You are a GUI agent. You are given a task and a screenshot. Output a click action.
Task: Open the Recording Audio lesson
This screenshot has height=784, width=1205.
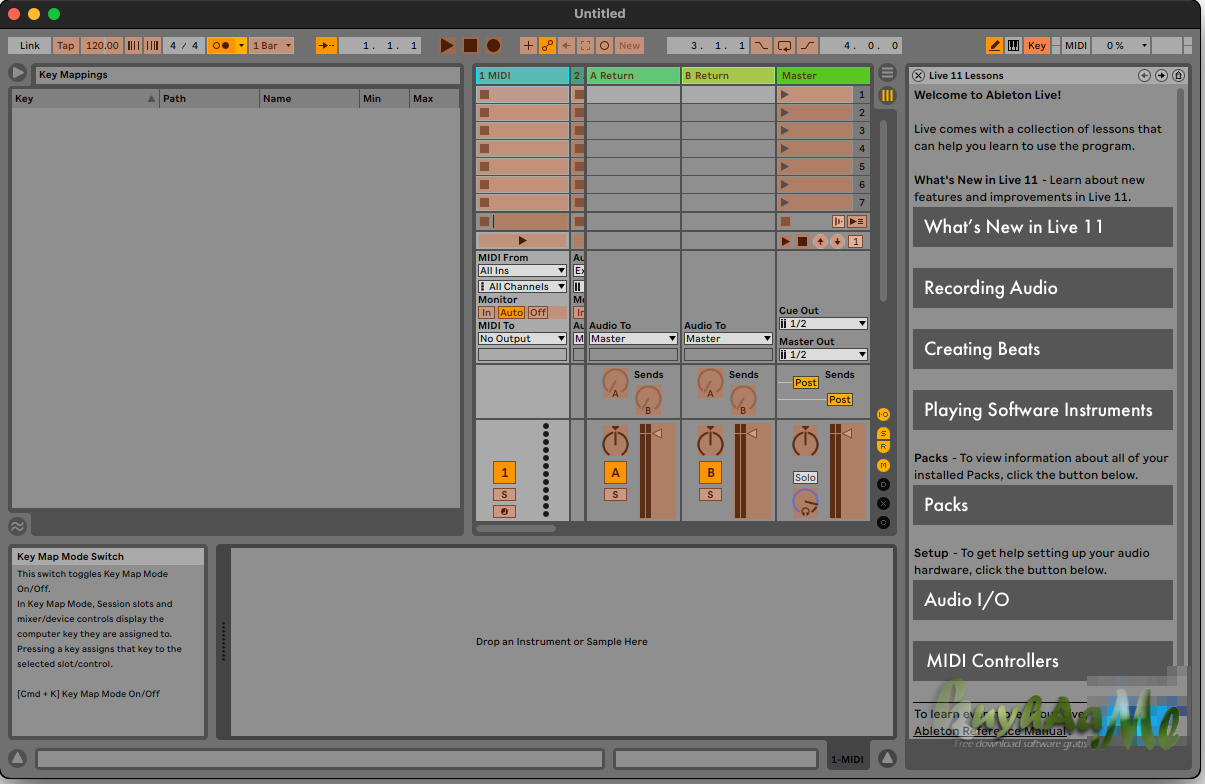[x=1043, y=288]
